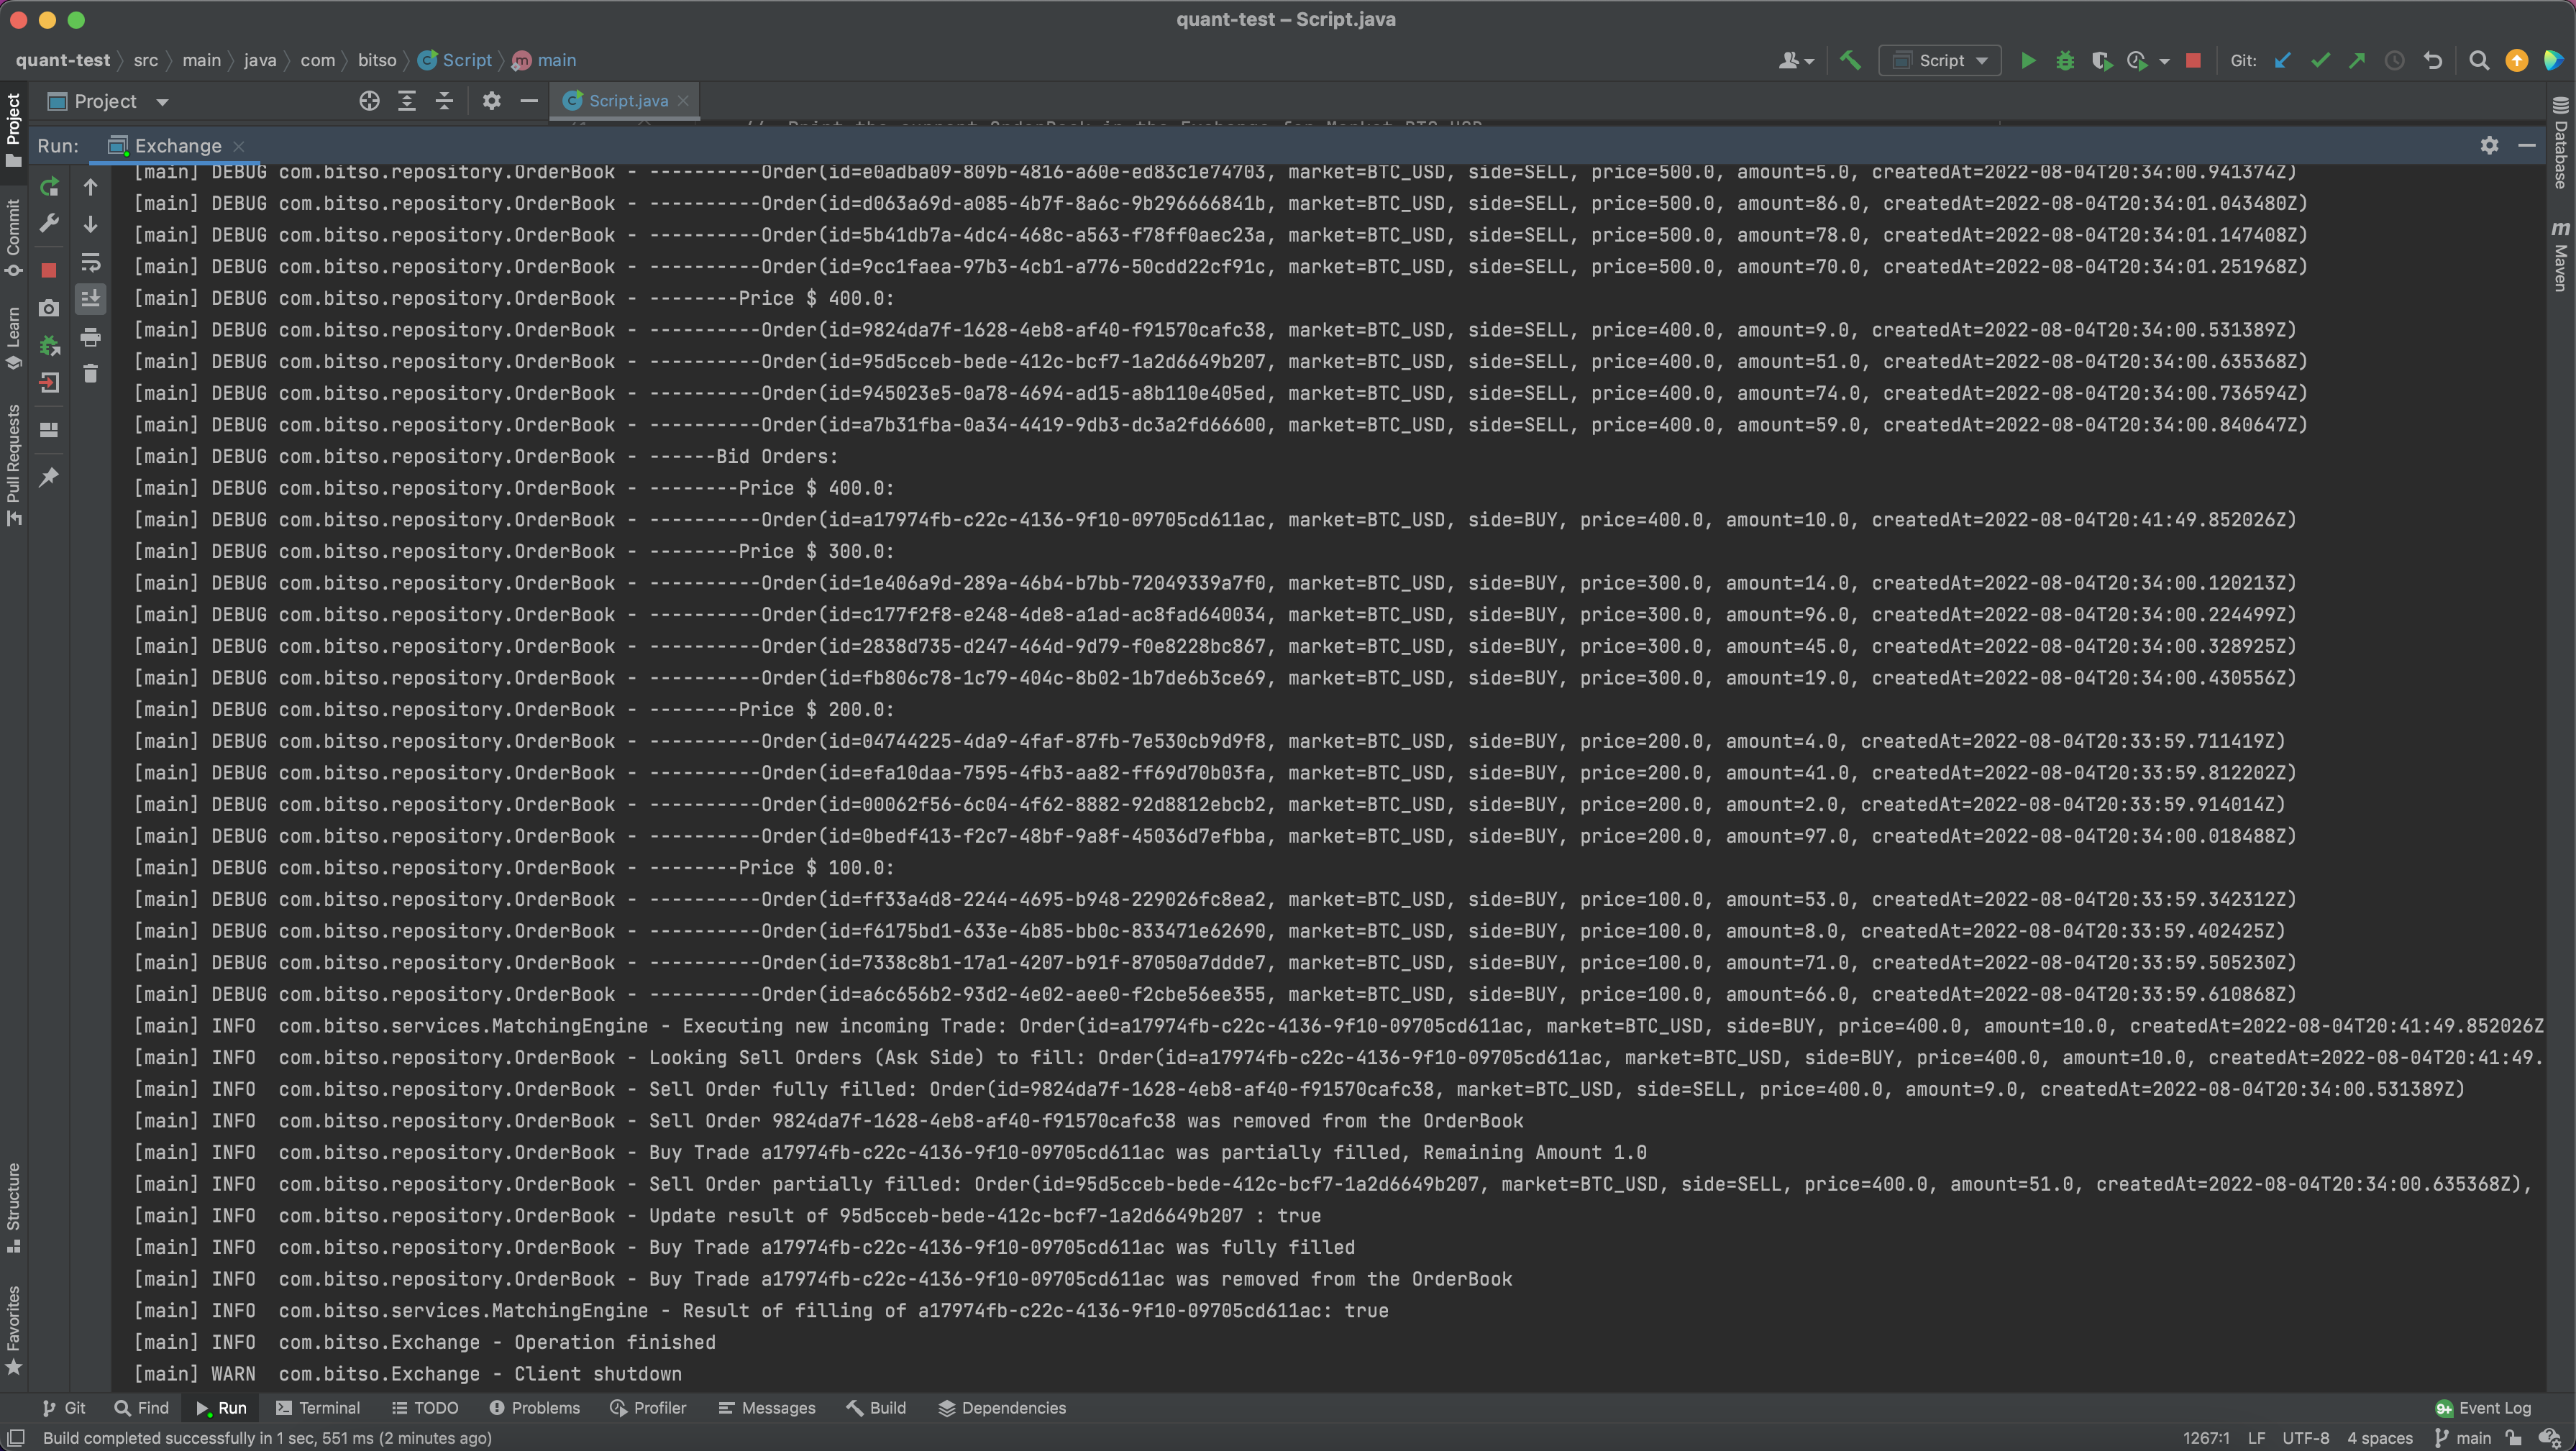The width and height of the screenshot is (2576, 1451).
Task: Open the Problems tool window tab
Action: point(535,1408)
